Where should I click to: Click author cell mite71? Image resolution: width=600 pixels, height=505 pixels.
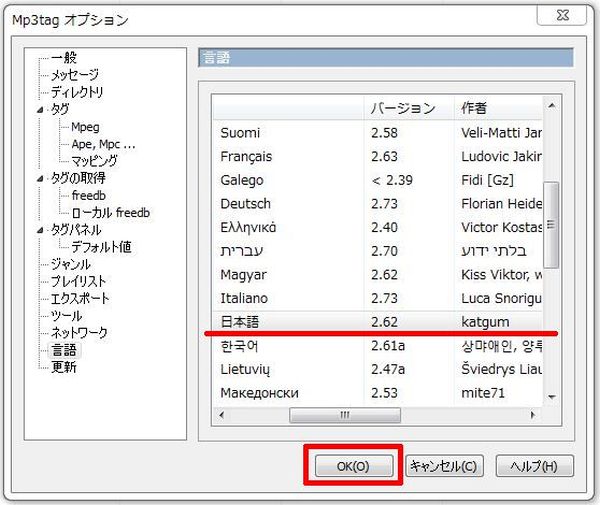[x=483, y=393]
